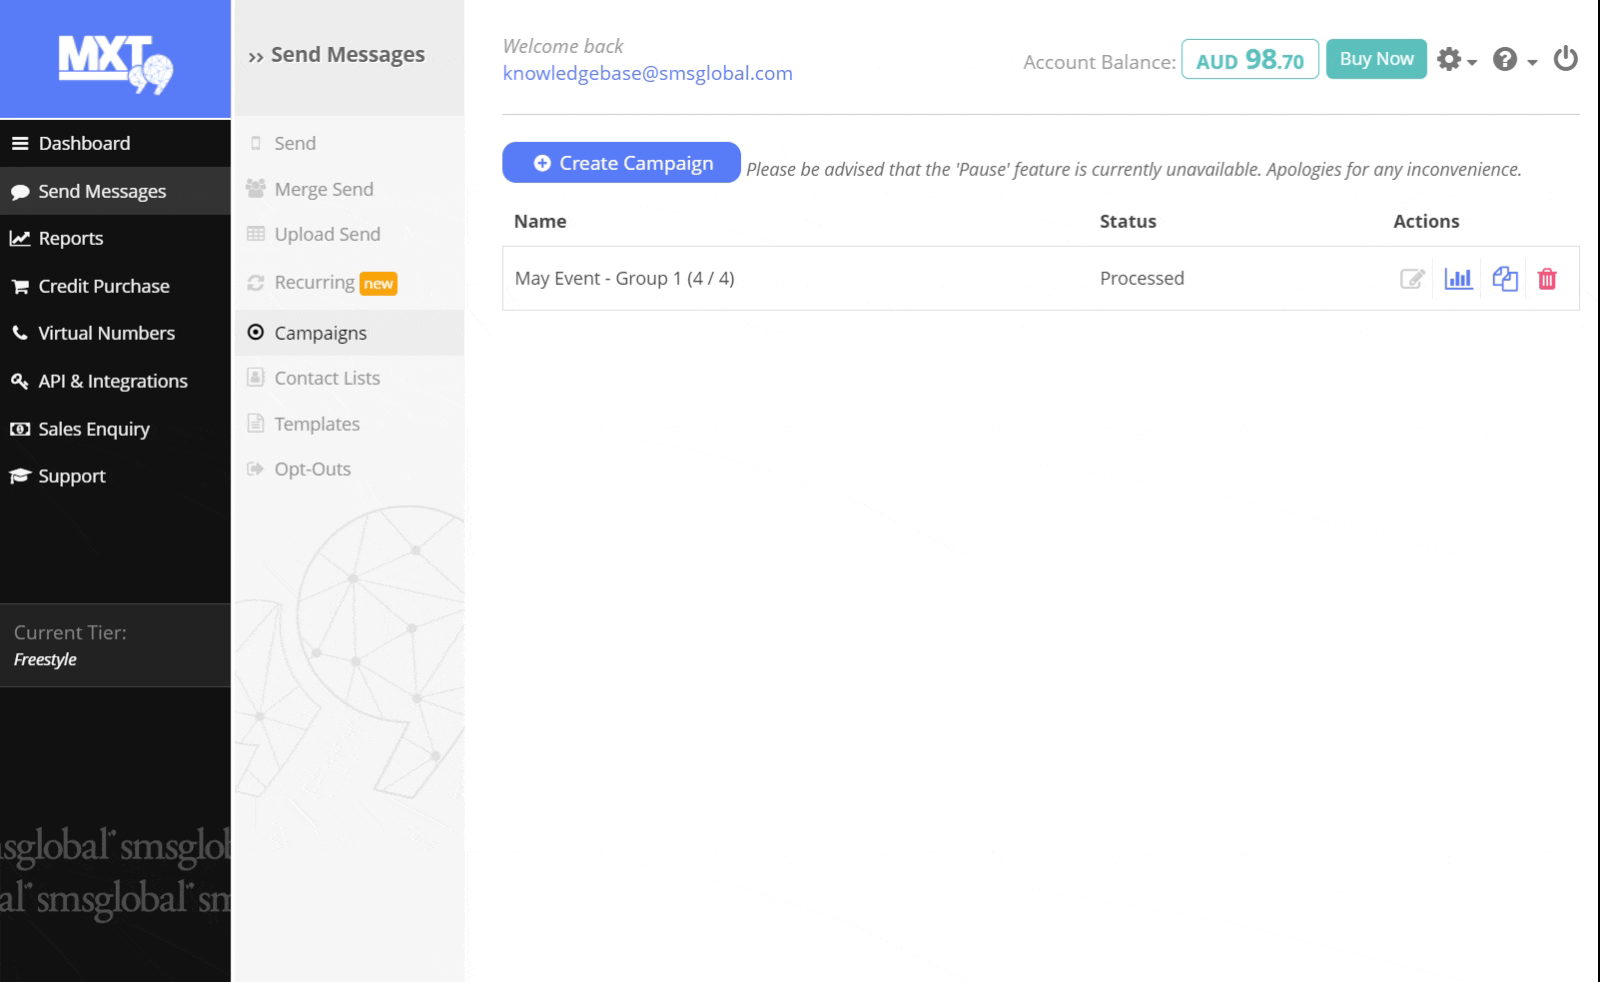Click the AUD 98.70 account balance box
The height and width of the screenshot is (982, 1600).
[1249, 60]
